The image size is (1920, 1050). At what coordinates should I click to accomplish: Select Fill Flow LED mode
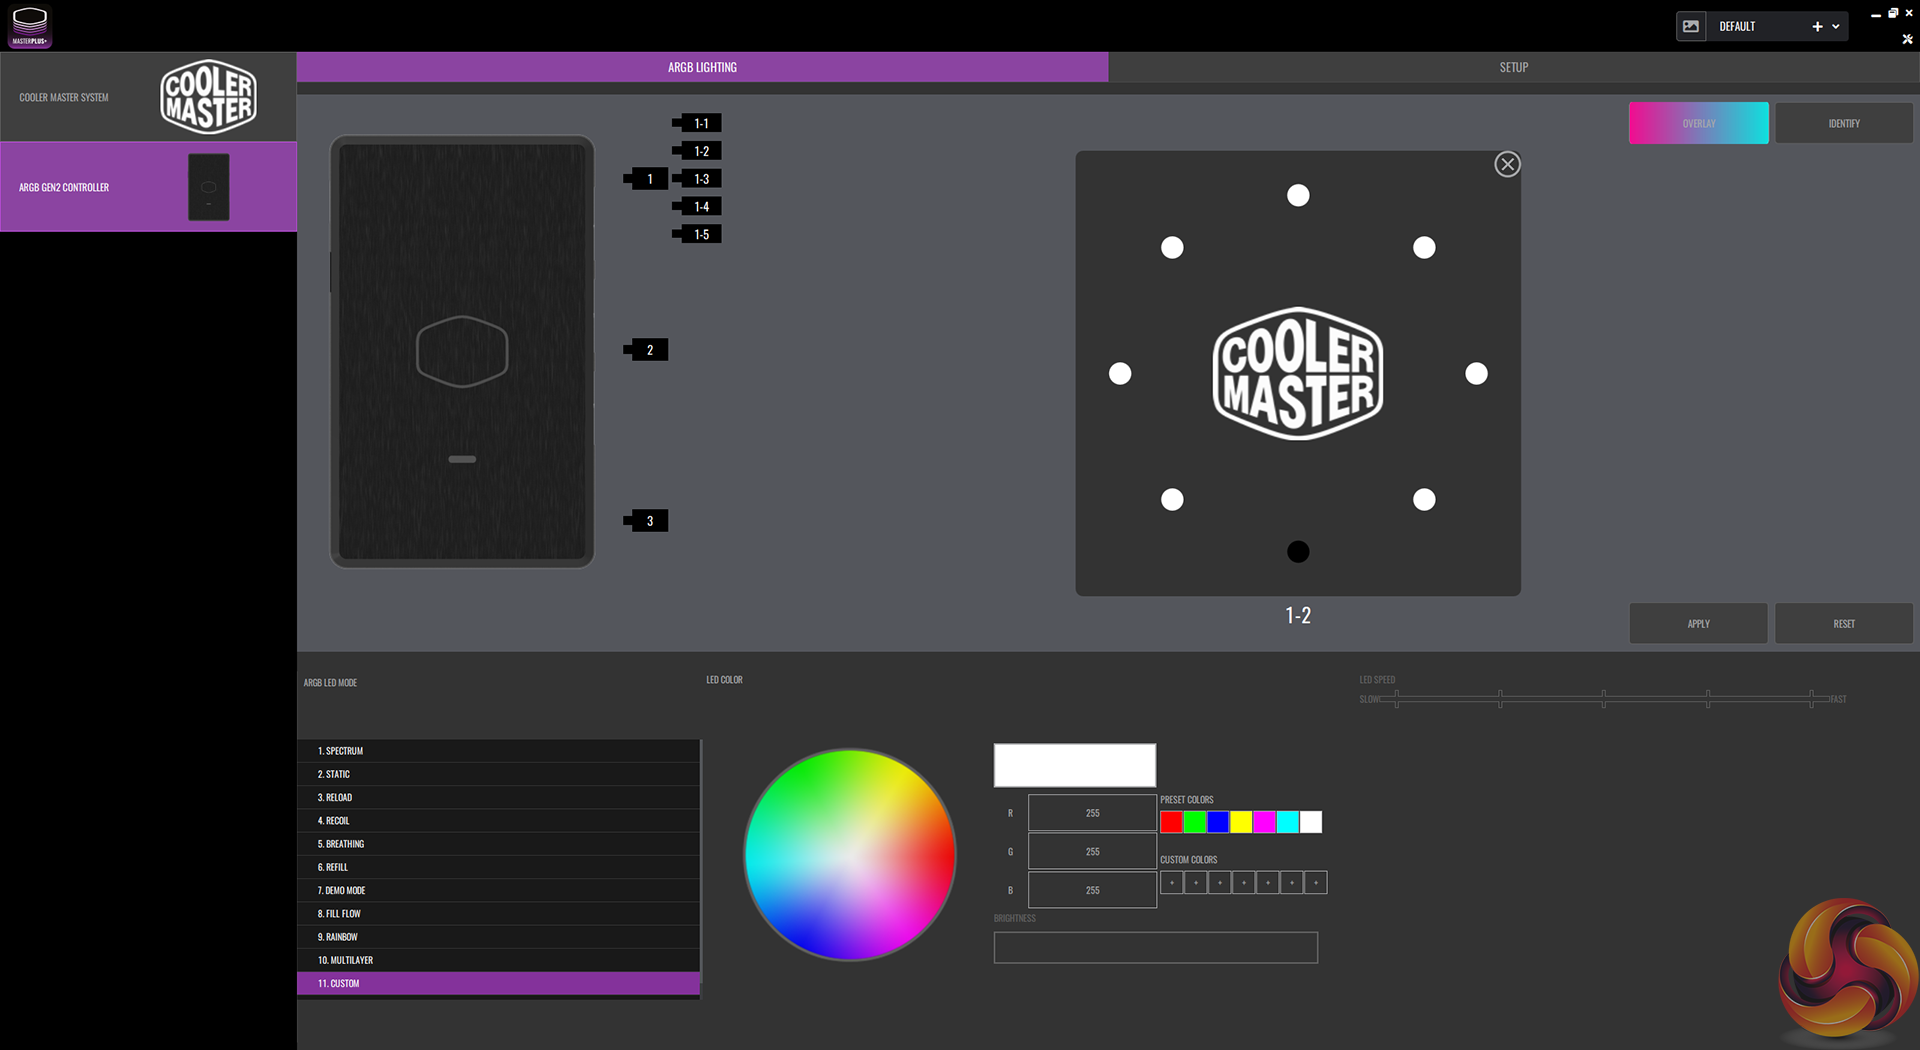(498, 913)
